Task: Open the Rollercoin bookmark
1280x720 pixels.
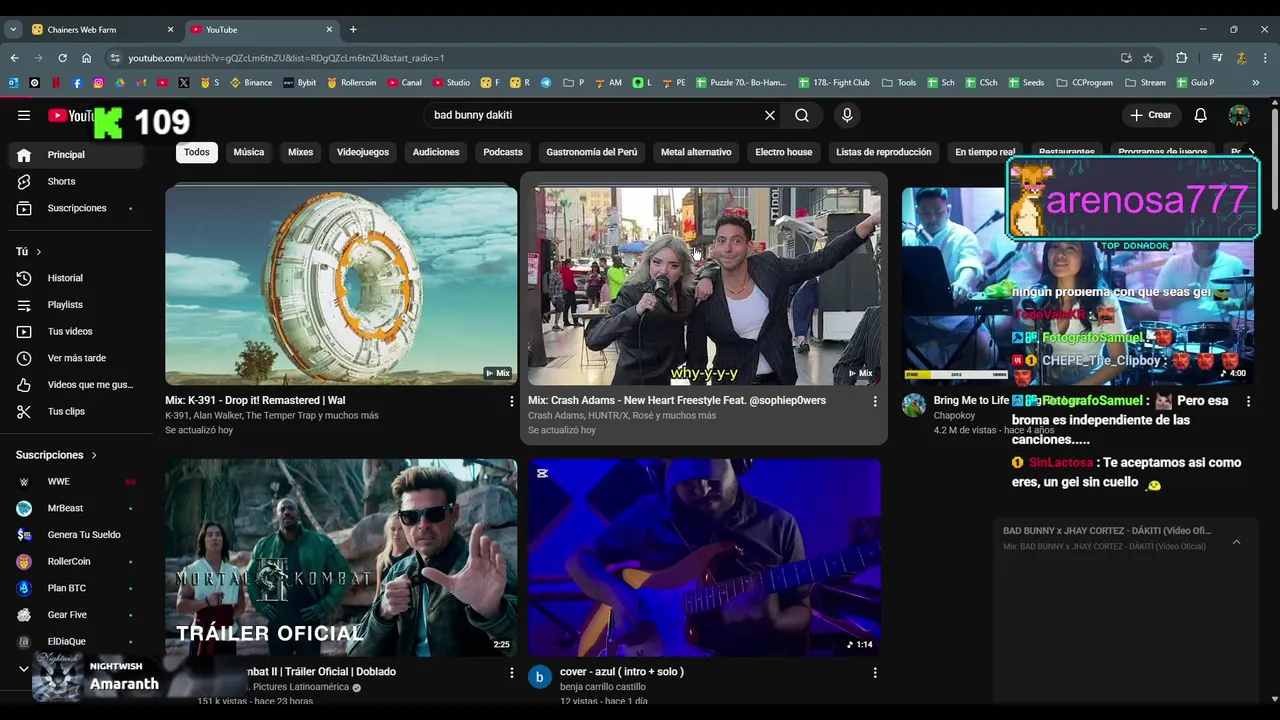Action: point(352,83)
